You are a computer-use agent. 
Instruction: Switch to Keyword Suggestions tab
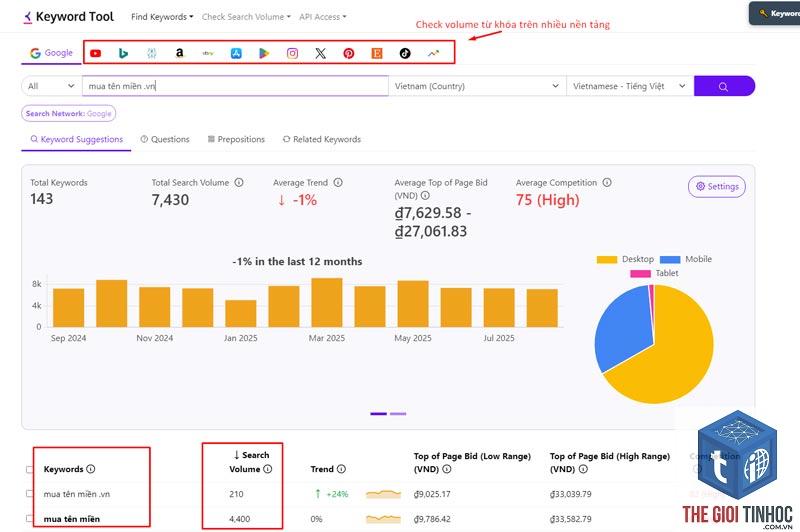(77, 139)
